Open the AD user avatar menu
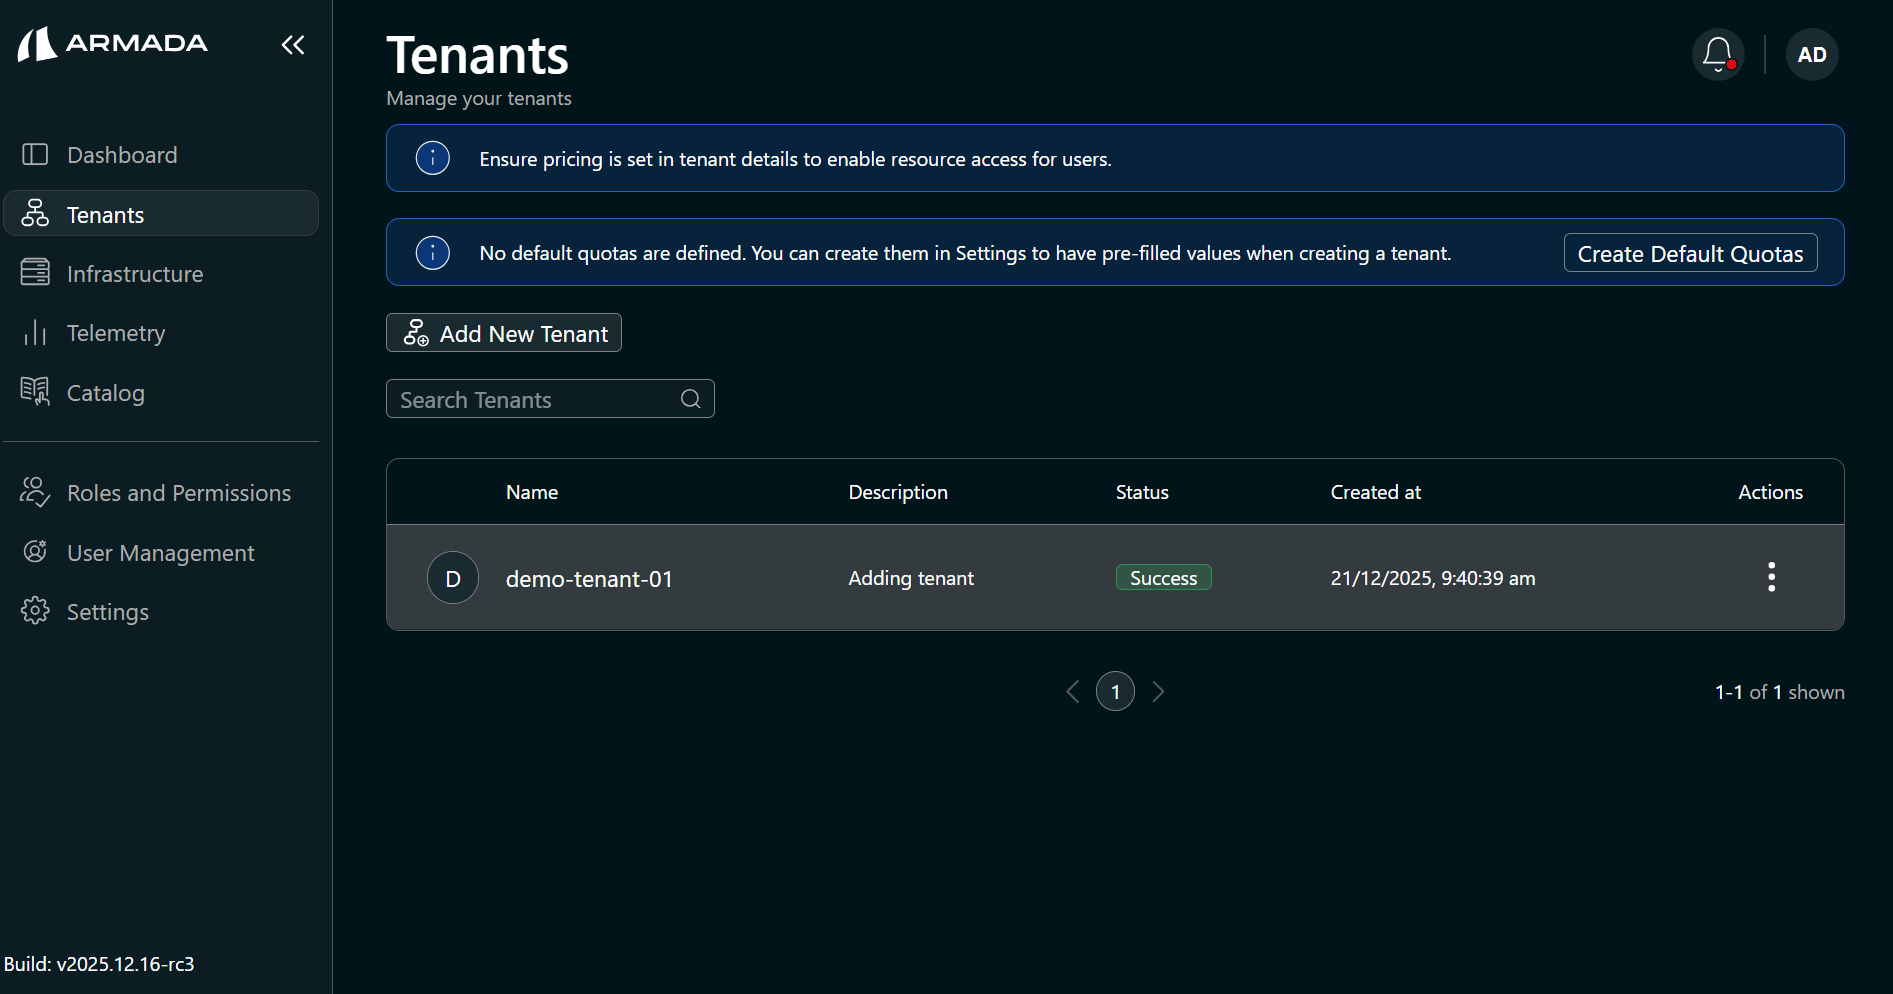 1812,54
